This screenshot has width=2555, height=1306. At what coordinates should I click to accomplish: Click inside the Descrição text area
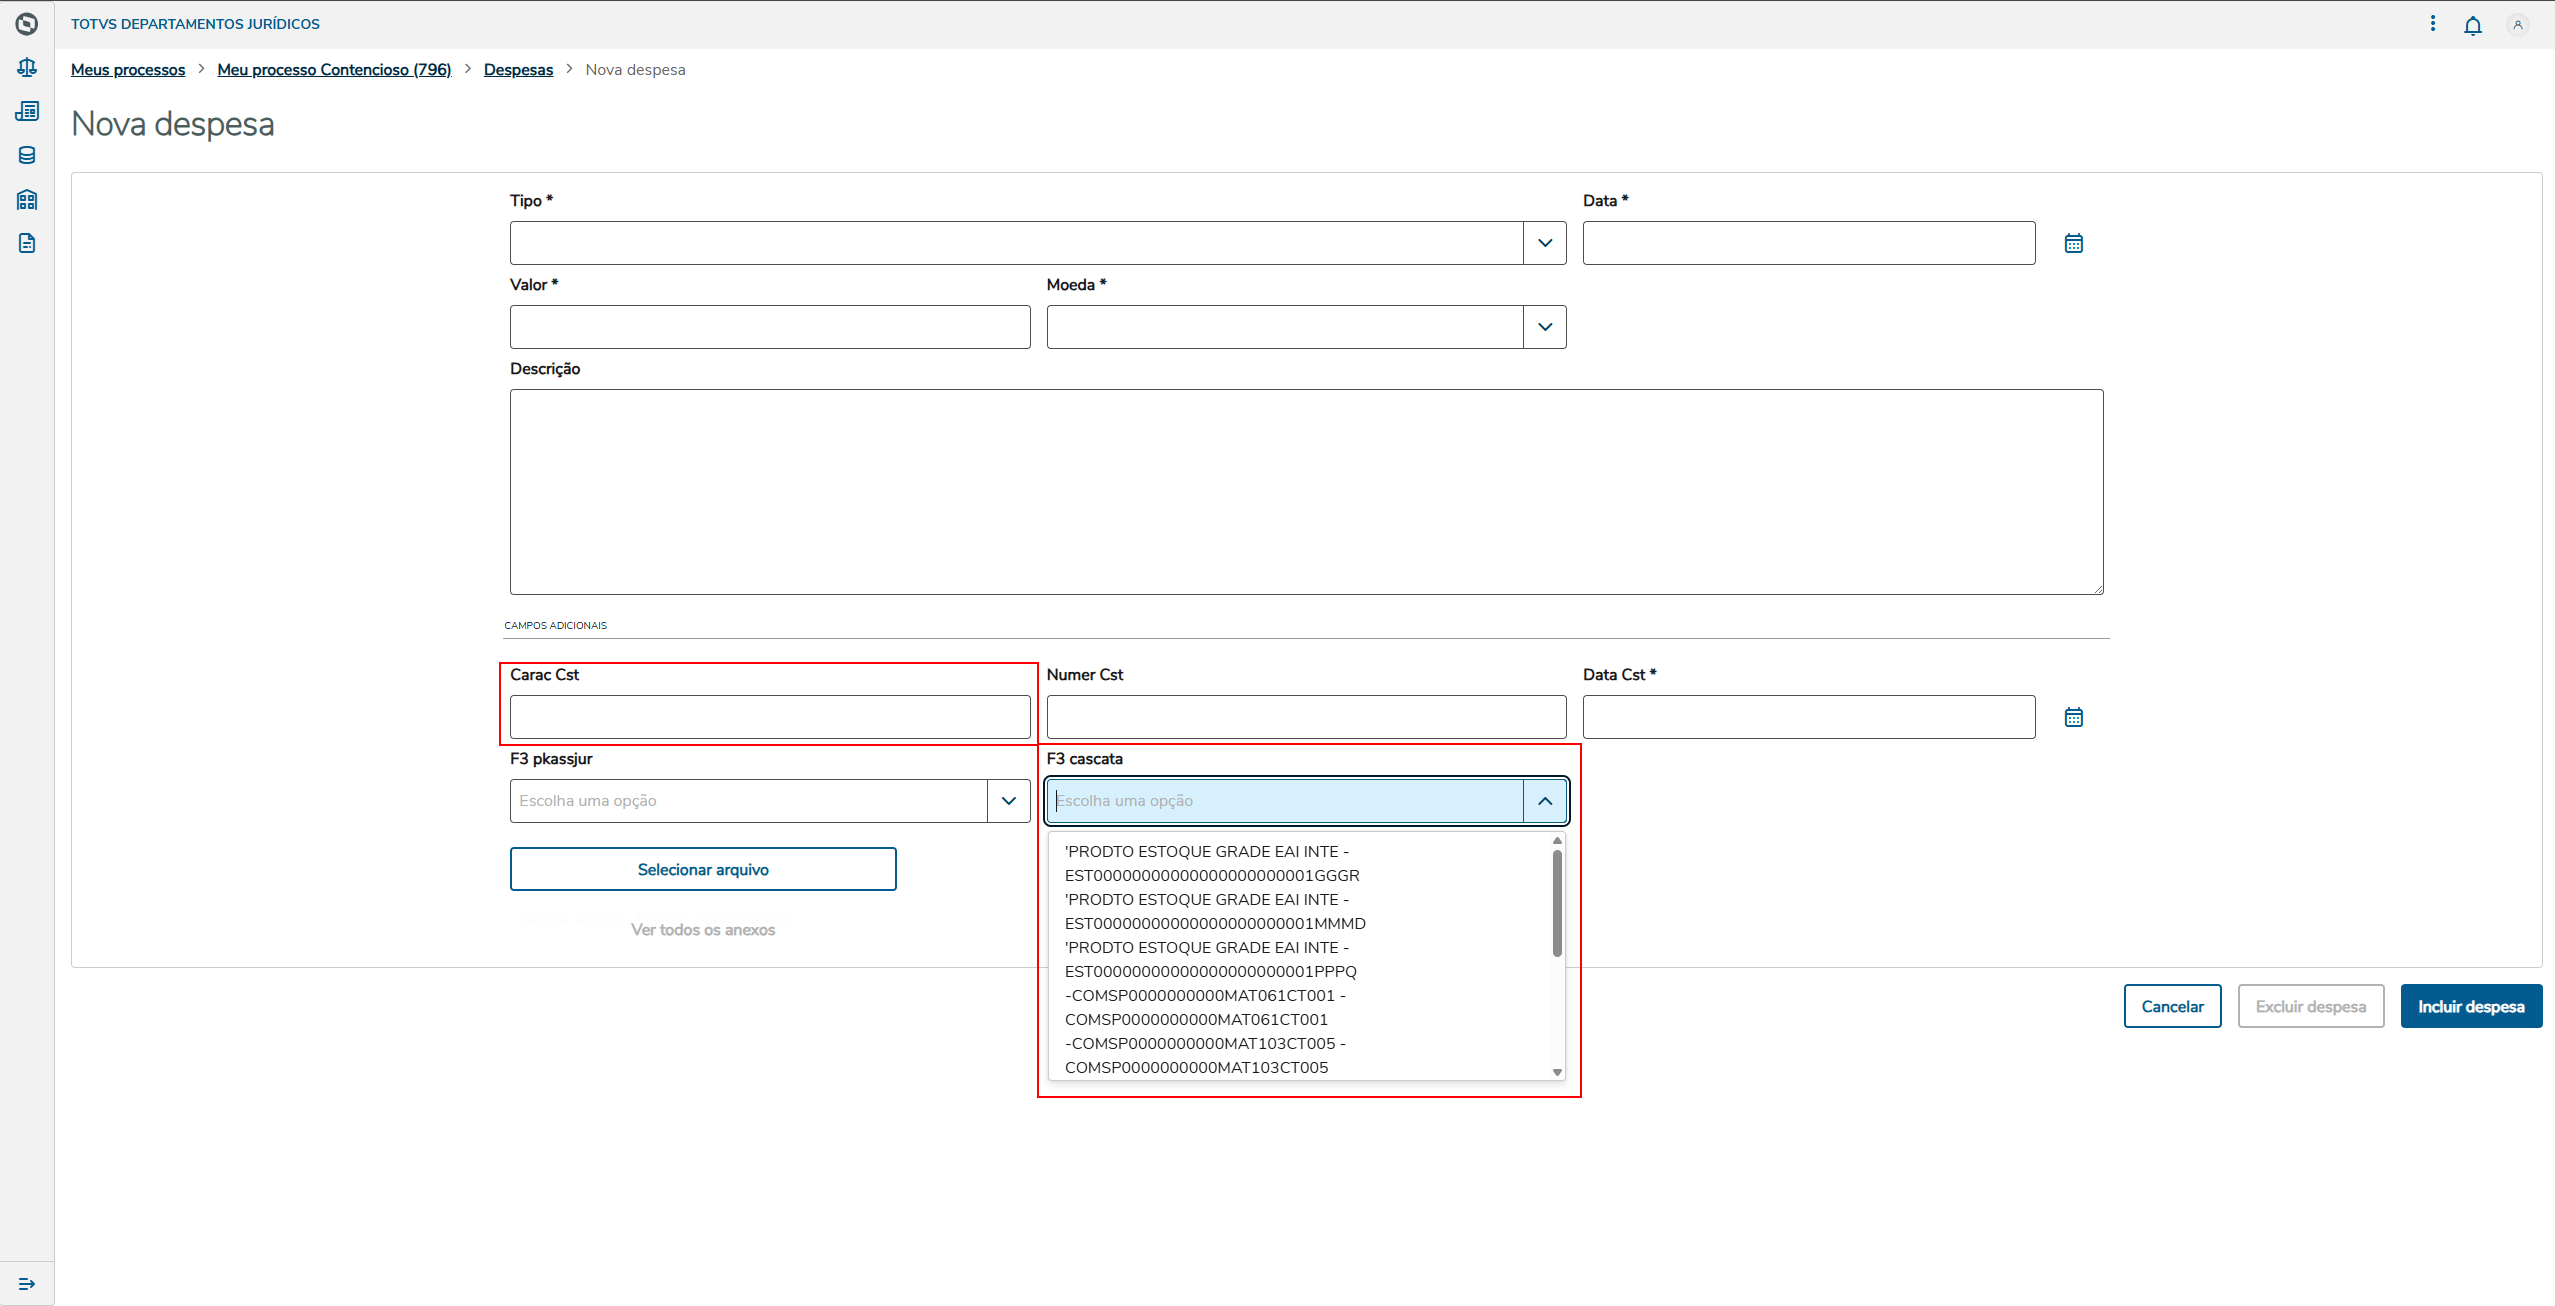(1306, 492)
